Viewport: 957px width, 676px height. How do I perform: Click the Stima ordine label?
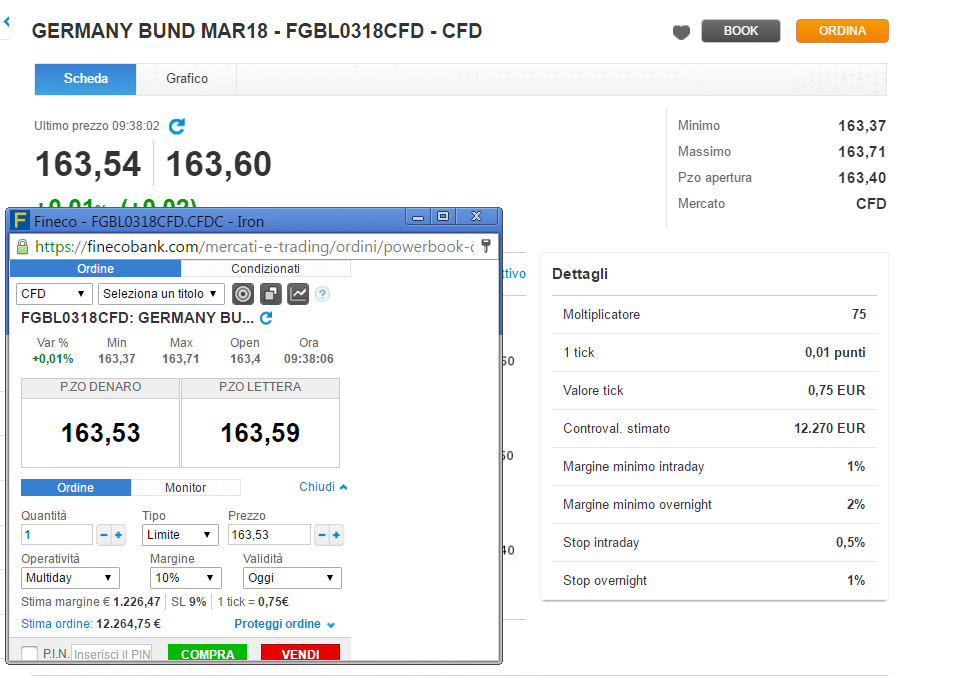point(57,624)
